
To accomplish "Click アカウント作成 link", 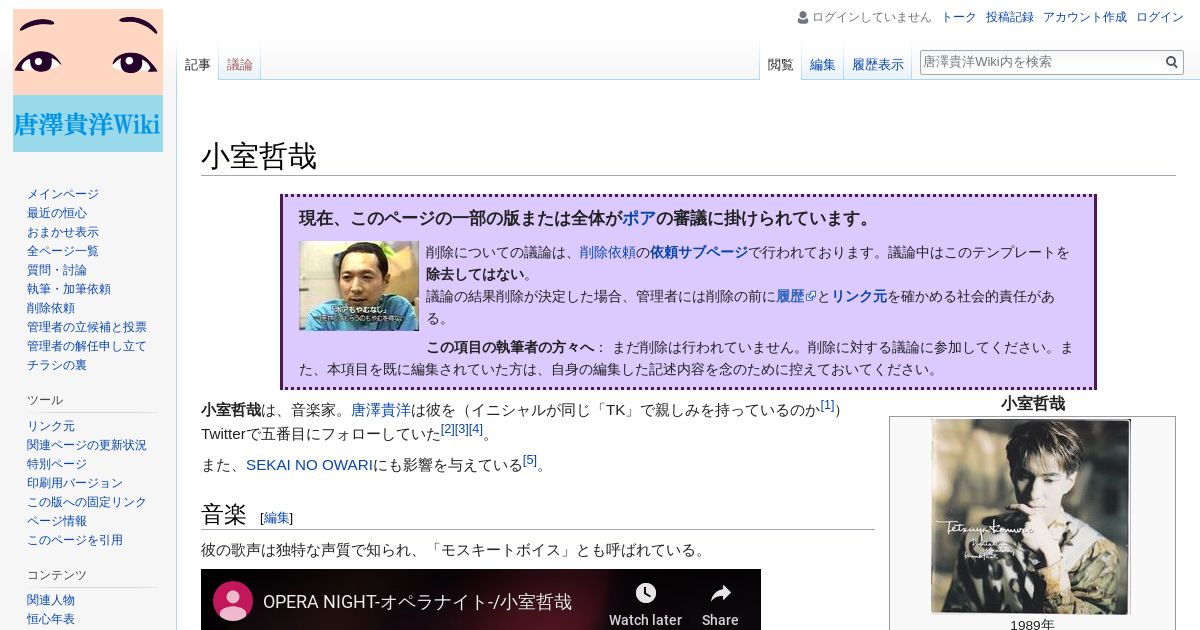I will coord(1085,17).
